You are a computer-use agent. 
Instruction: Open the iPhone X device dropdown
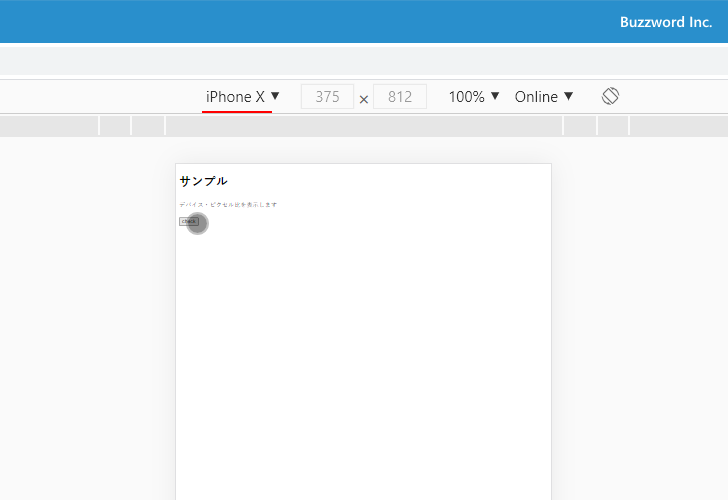242,97
